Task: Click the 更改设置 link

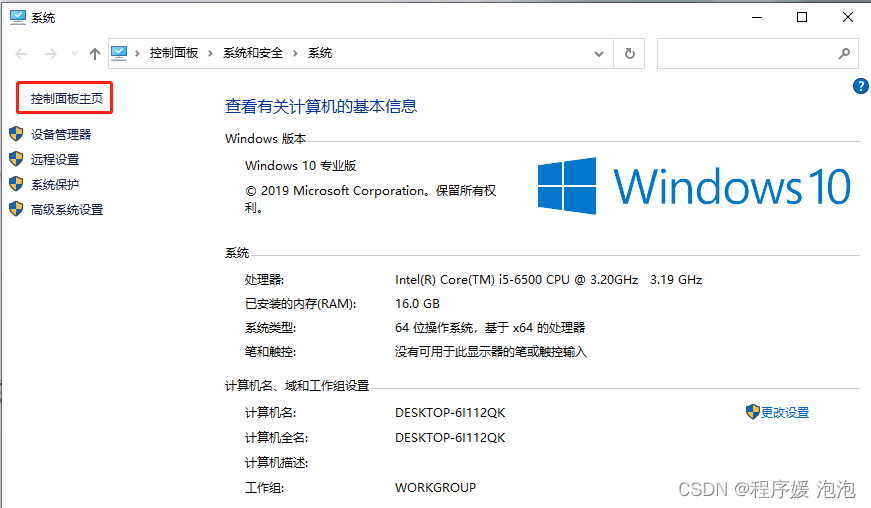Action: [785, 412]
